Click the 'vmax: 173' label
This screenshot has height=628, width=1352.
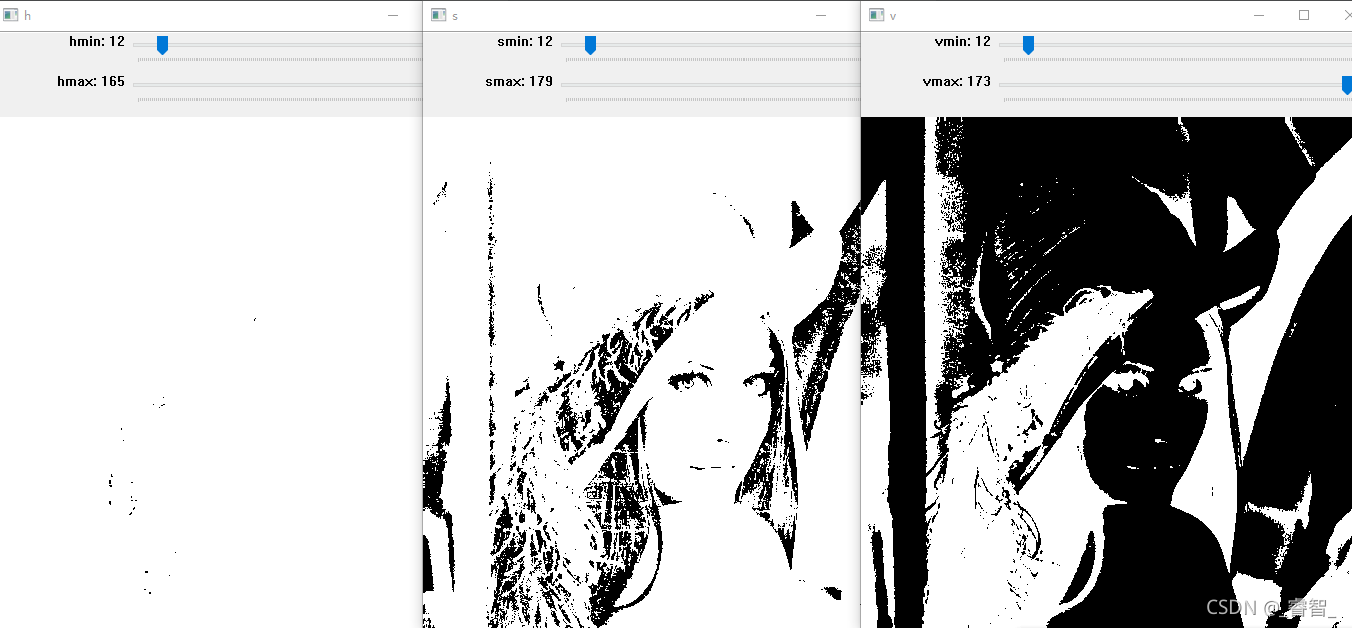click(x=957, y=82)
